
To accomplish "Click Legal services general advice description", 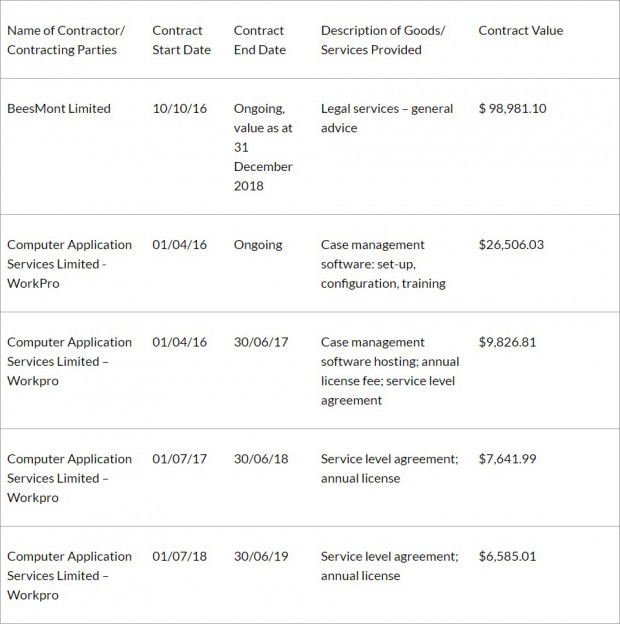I will (x=387, y=118).
